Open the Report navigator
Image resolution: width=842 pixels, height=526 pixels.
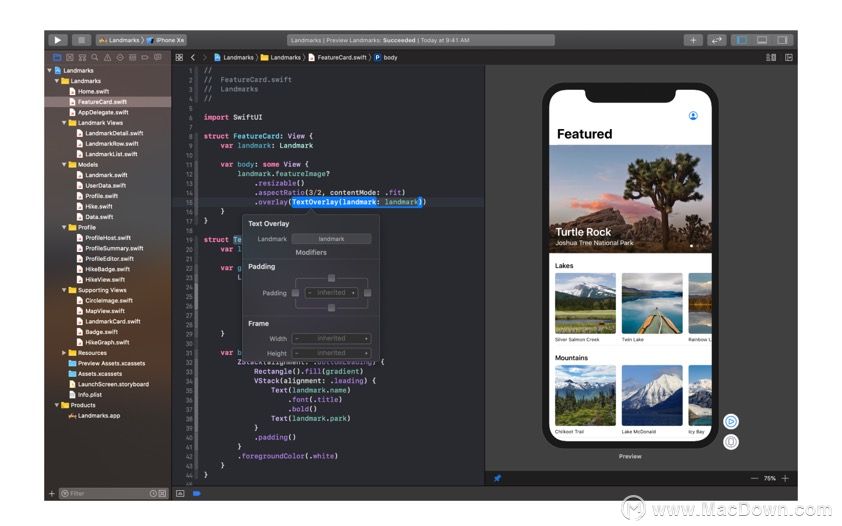click(x=158, y=57)
